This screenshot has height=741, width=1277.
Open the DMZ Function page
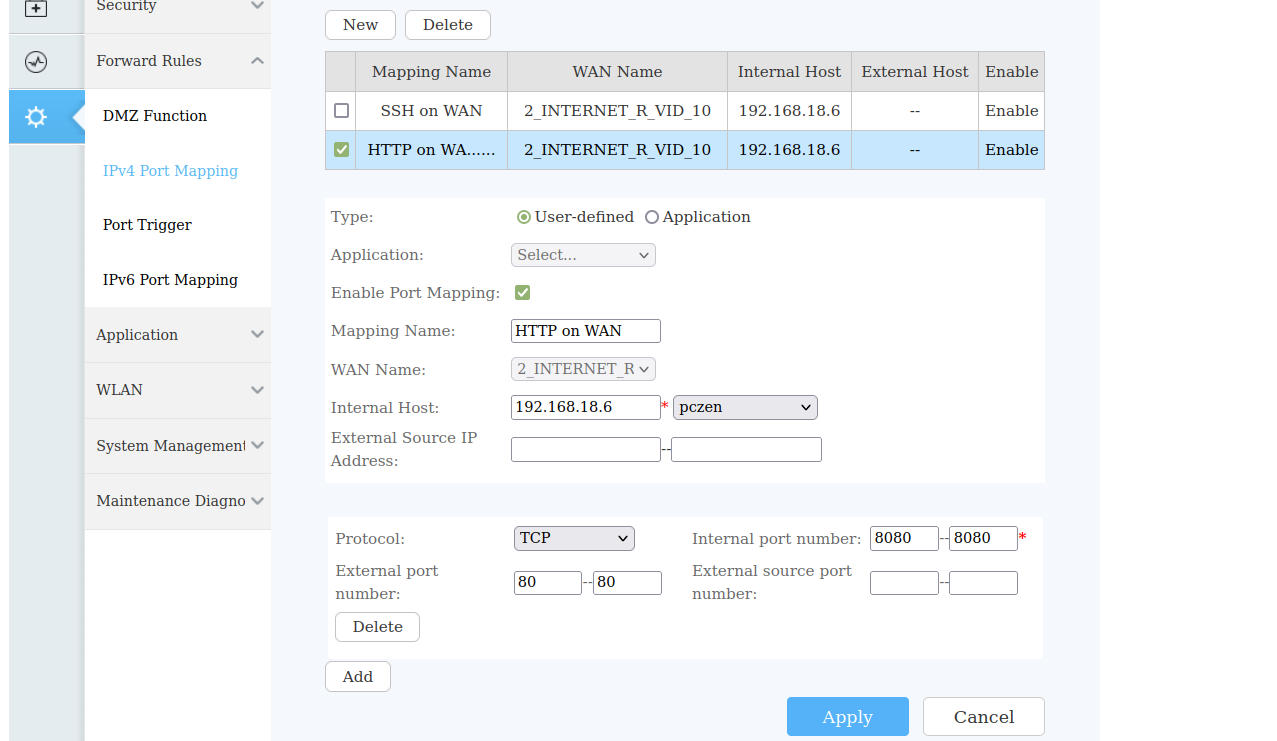click(x=155, y=116)
